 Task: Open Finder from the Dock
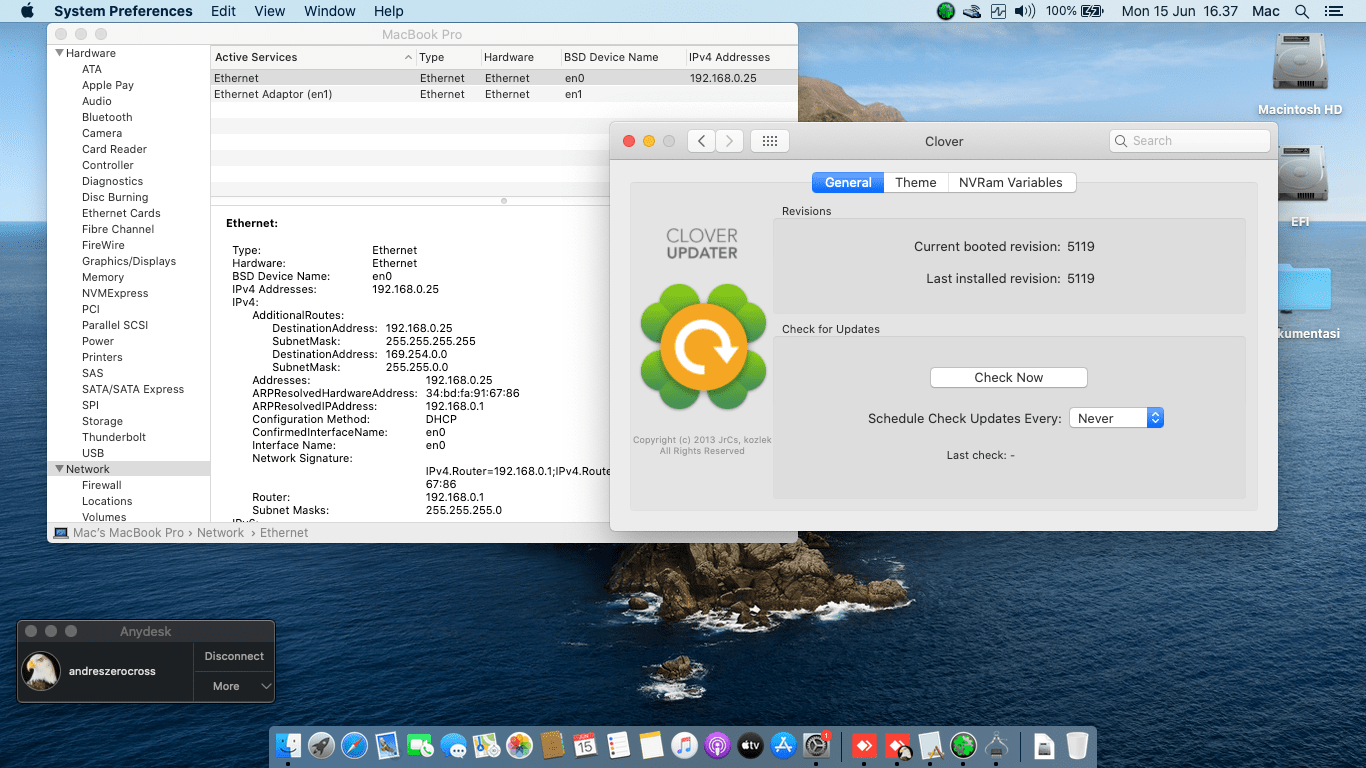[288, 745]
